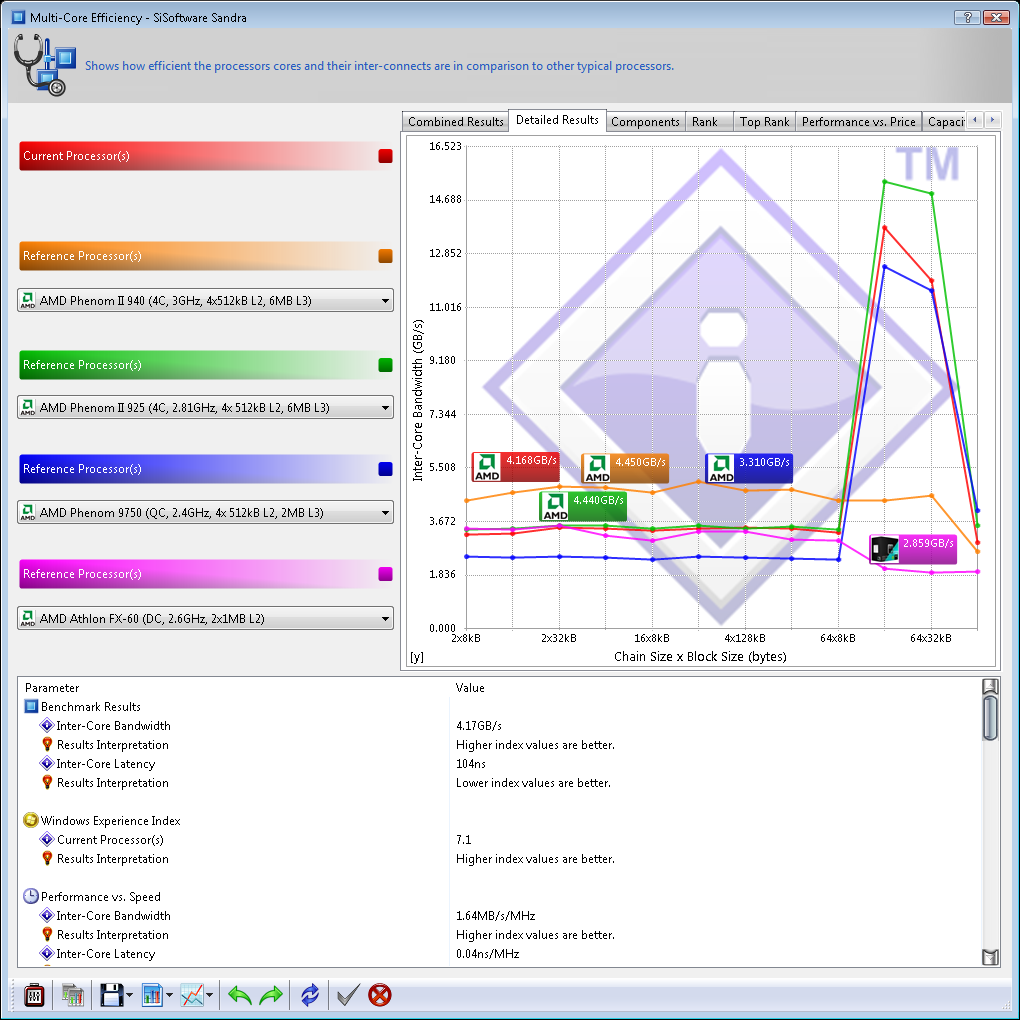Screen dimensions: 1020x1020
Task: Click the AMD logo on the 4.168GB/s chart label
Action: 487,467
